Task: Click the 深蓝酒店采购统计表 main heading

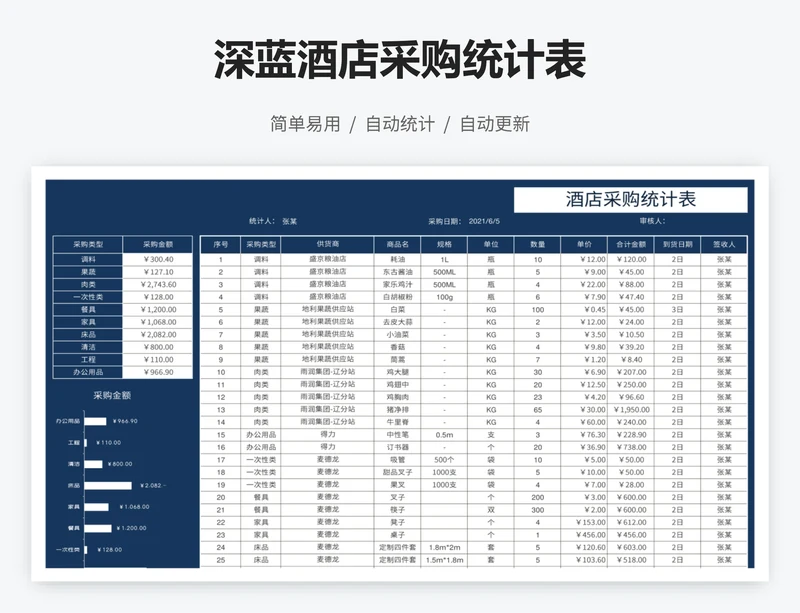Action: [399, 60]
